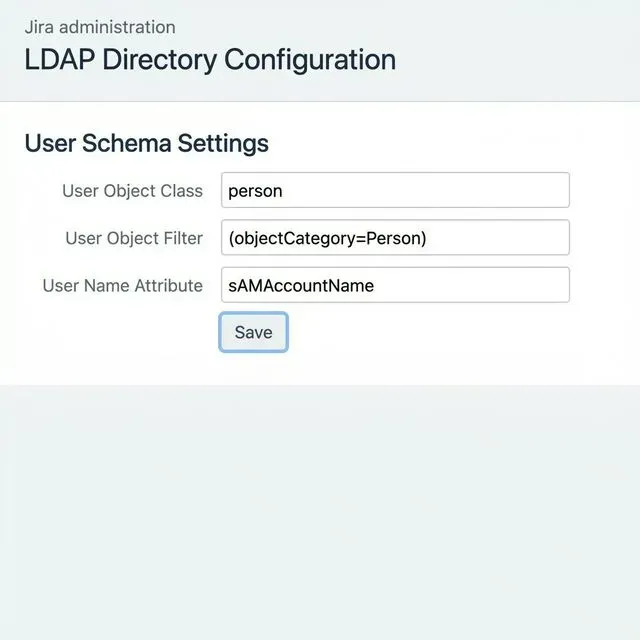Click the '(objectCategory=Person)' filter value text
The height and width of the screenshot is (640, 640).
click(327, 238)
